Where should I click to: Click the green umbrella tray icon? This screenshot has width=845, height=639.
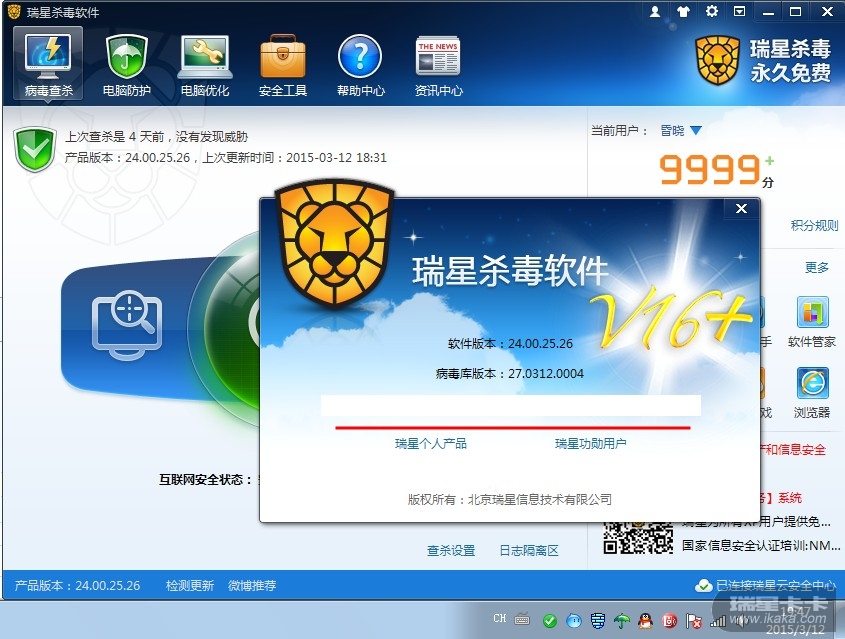tap(621, 621)
